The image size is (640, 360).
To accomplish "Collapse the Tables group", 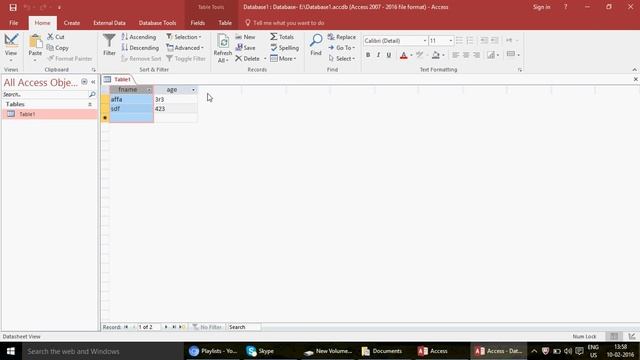I will pyautogui.click(x=90, y=104).
